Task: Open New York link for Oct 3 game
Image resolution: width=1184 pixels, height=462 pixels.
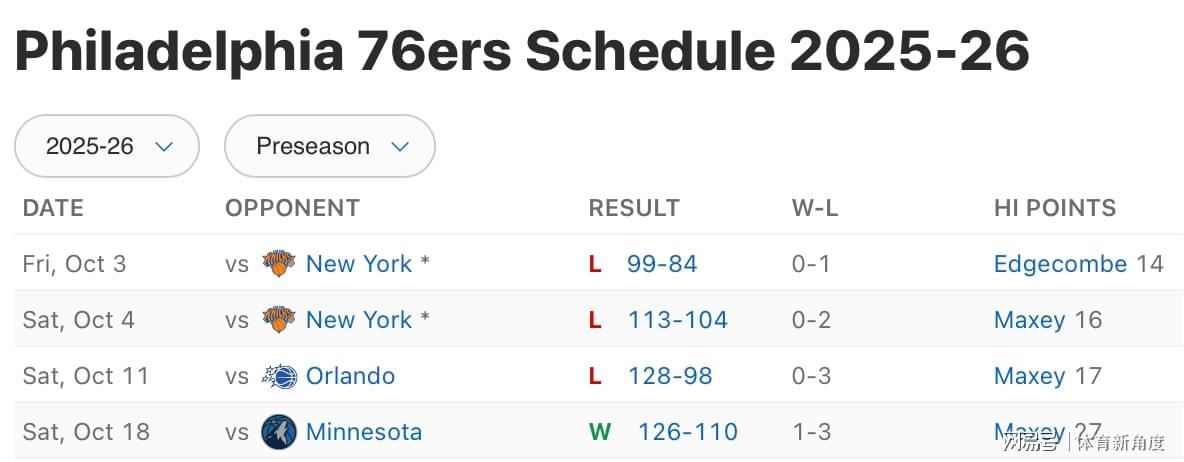Action: click(358, 264)
